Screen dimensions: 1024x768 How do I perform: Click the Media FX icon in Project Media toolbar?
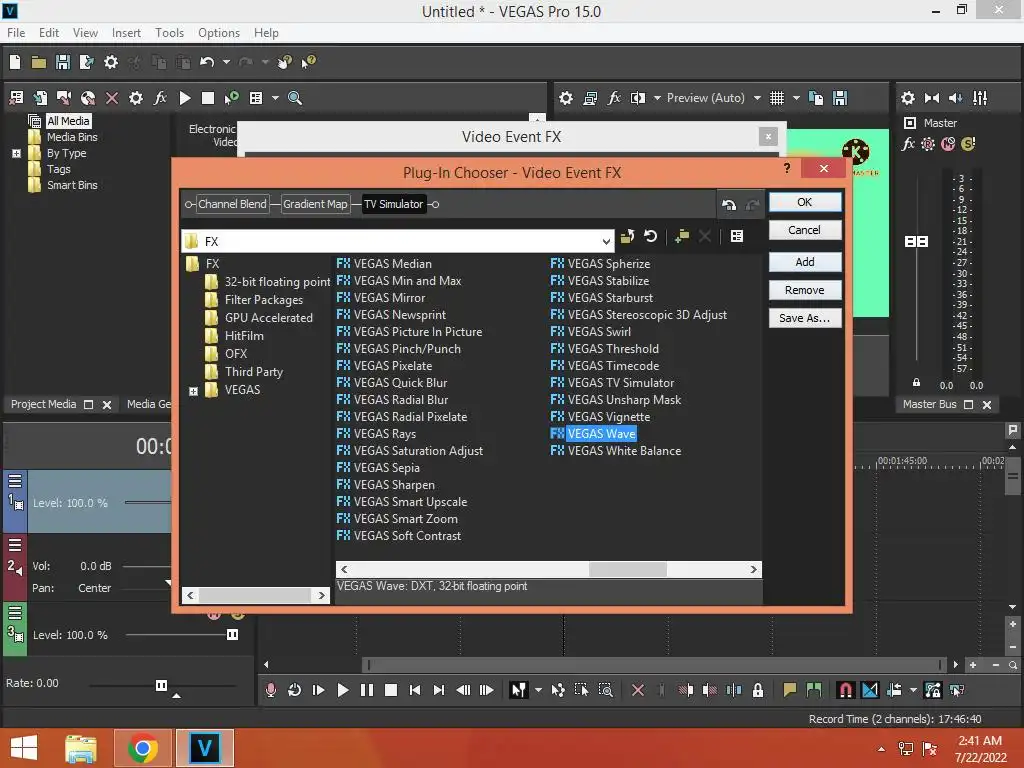click(x=160, y=98)
